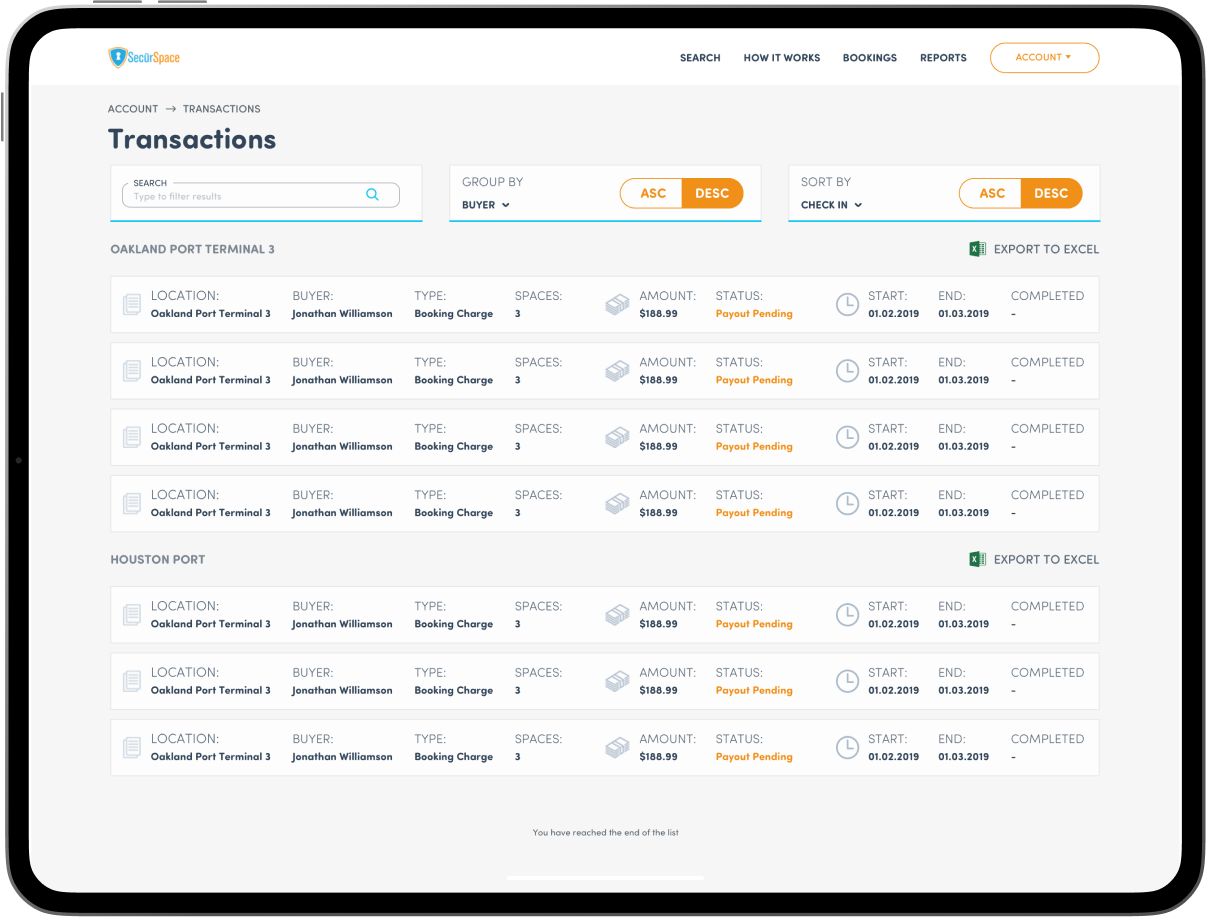Click clock icon in third transaction row

(x=847, y=437)
